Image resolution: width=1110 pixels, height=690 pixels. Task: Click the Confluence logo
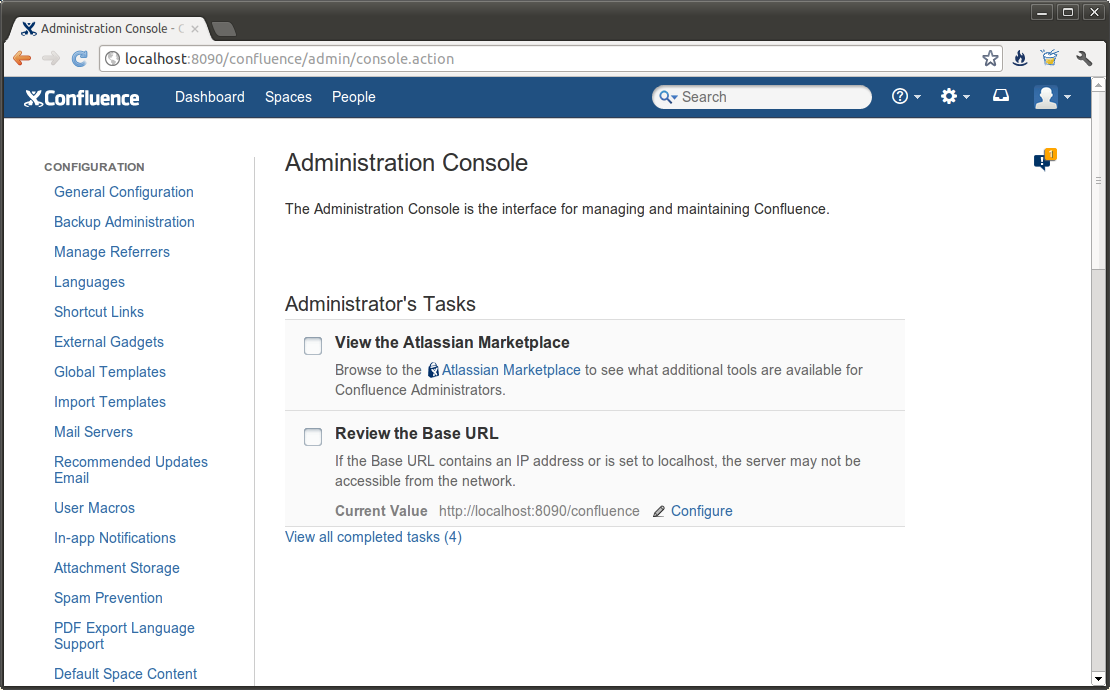tap(81, 98)
